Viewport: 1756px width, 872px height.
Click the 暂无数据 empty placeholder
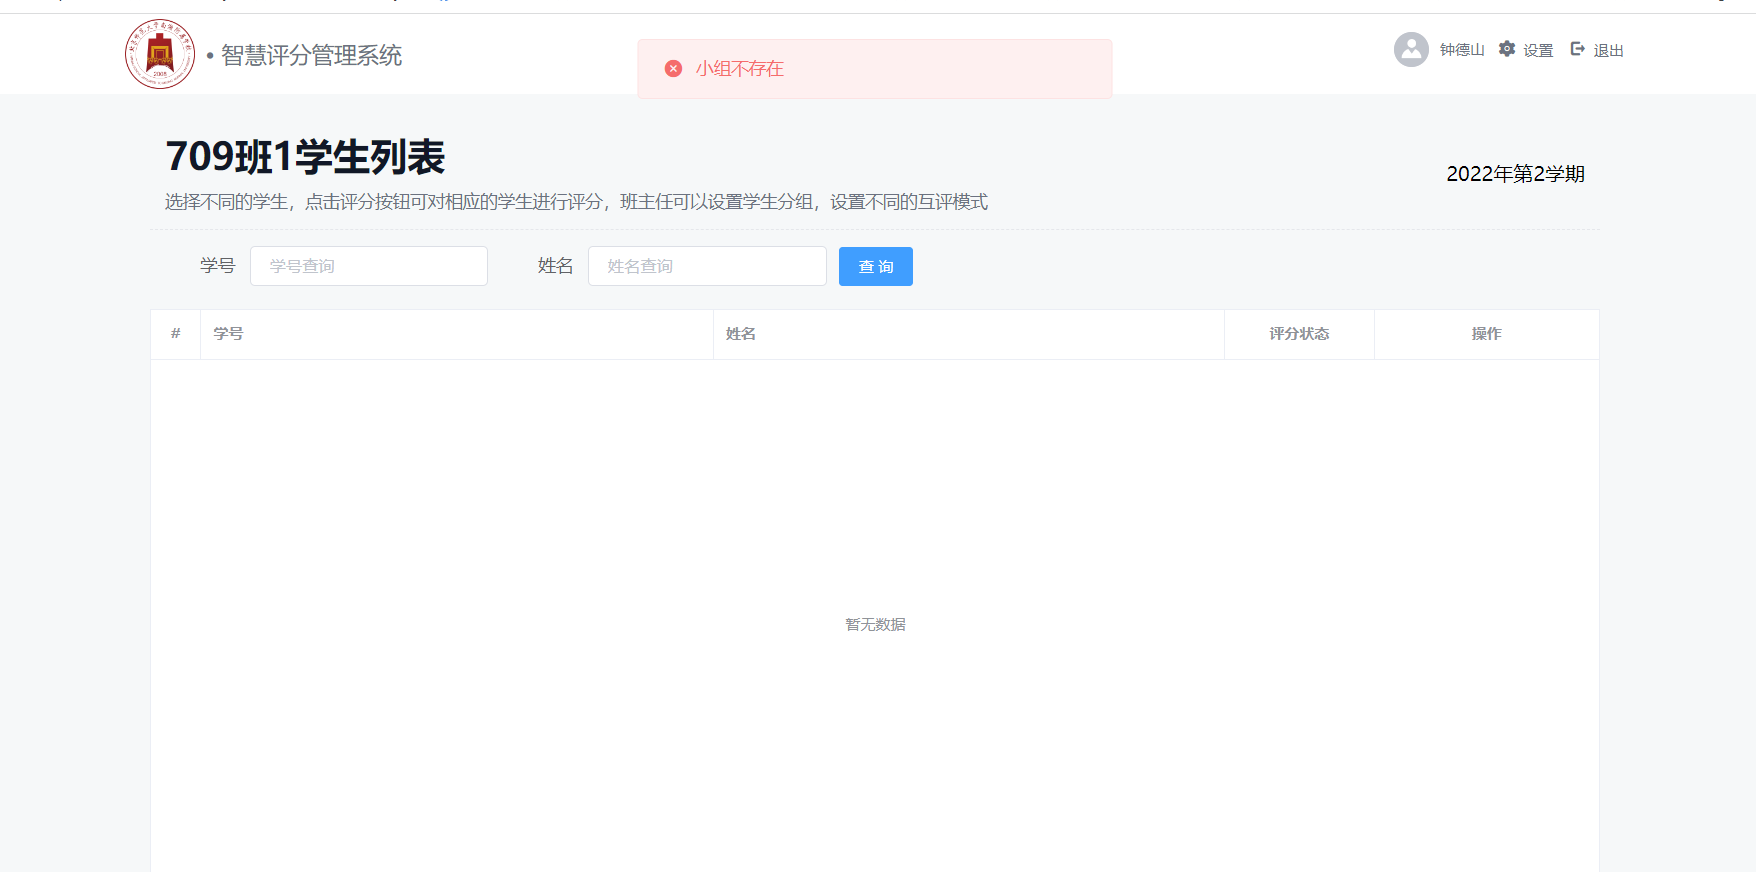(x=875, y=624)
